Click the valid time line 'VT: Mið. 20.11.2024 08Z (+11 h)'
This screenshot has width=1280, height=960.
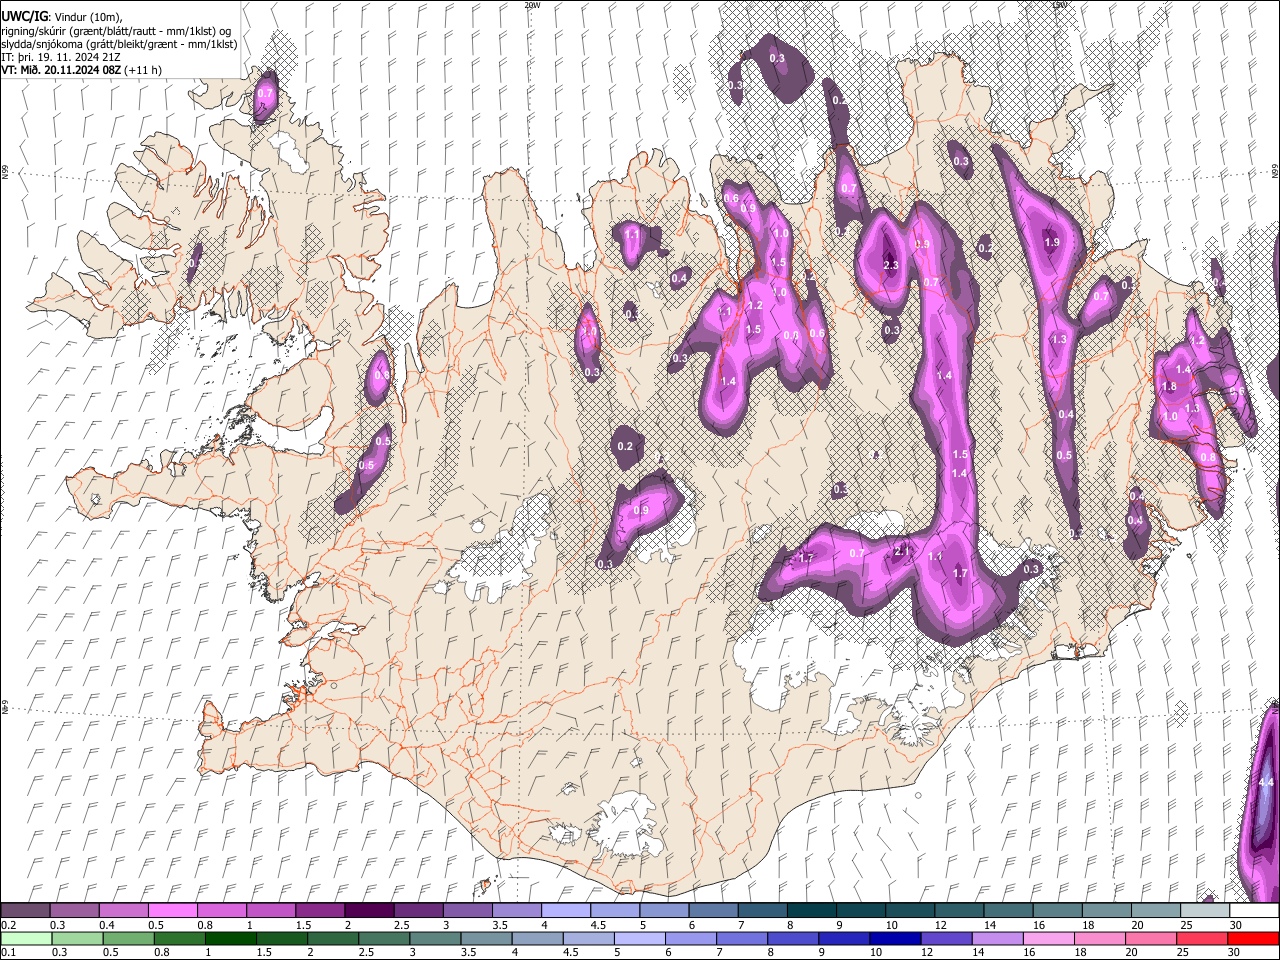pos(82,70)
